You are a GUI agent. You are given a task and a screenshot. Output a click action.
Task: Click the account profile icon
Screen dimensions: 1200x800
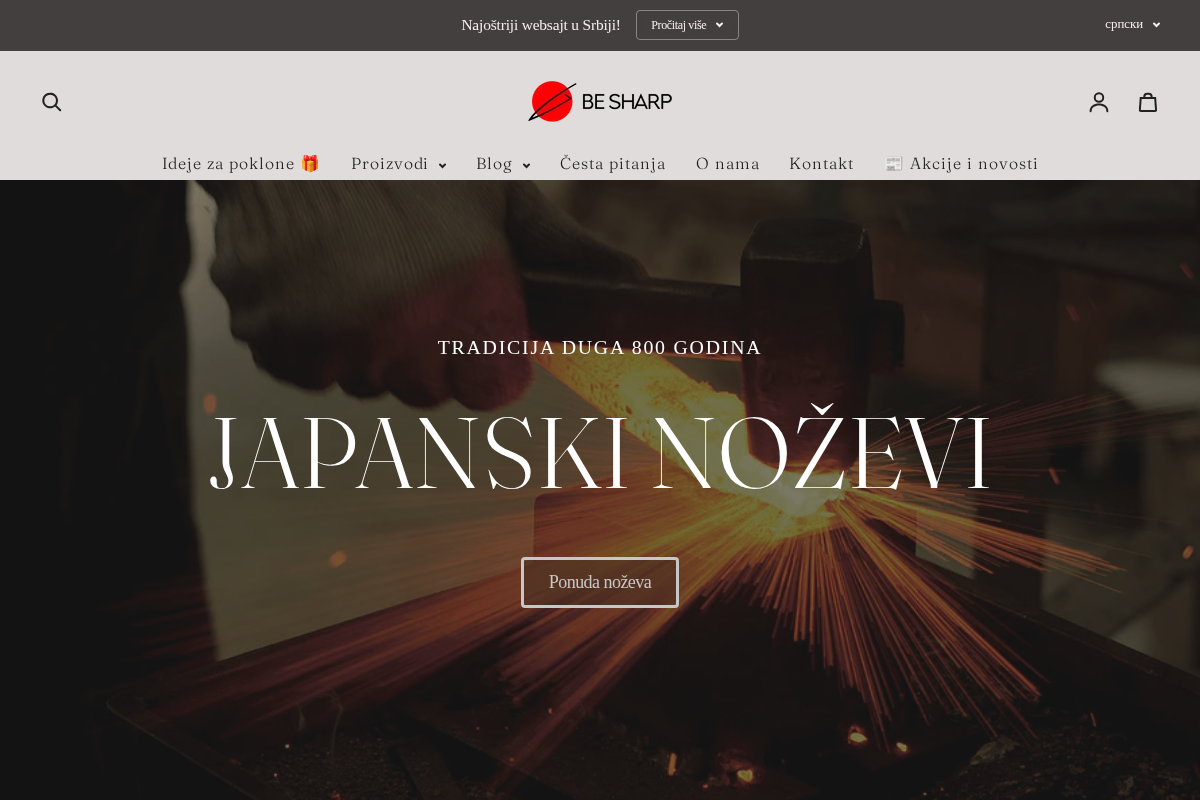click(1099, 101)
